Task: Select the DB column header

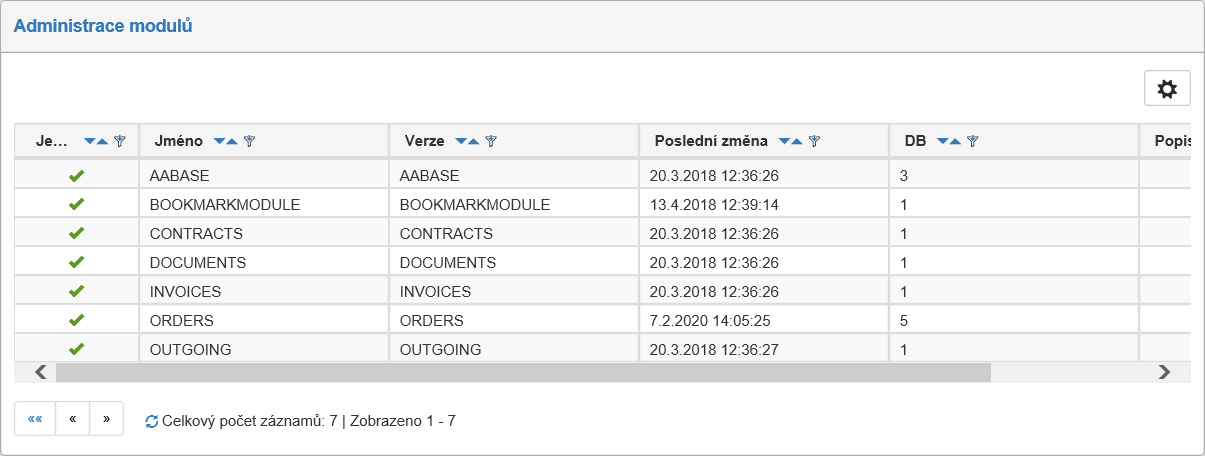Action: pos(916,141)
